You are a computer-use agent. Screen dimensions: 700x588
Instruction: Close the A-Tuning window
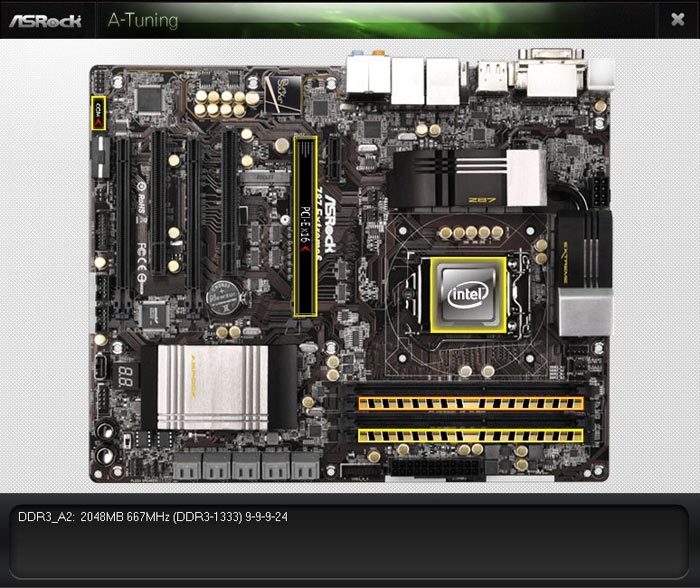(x=677, y=19)
